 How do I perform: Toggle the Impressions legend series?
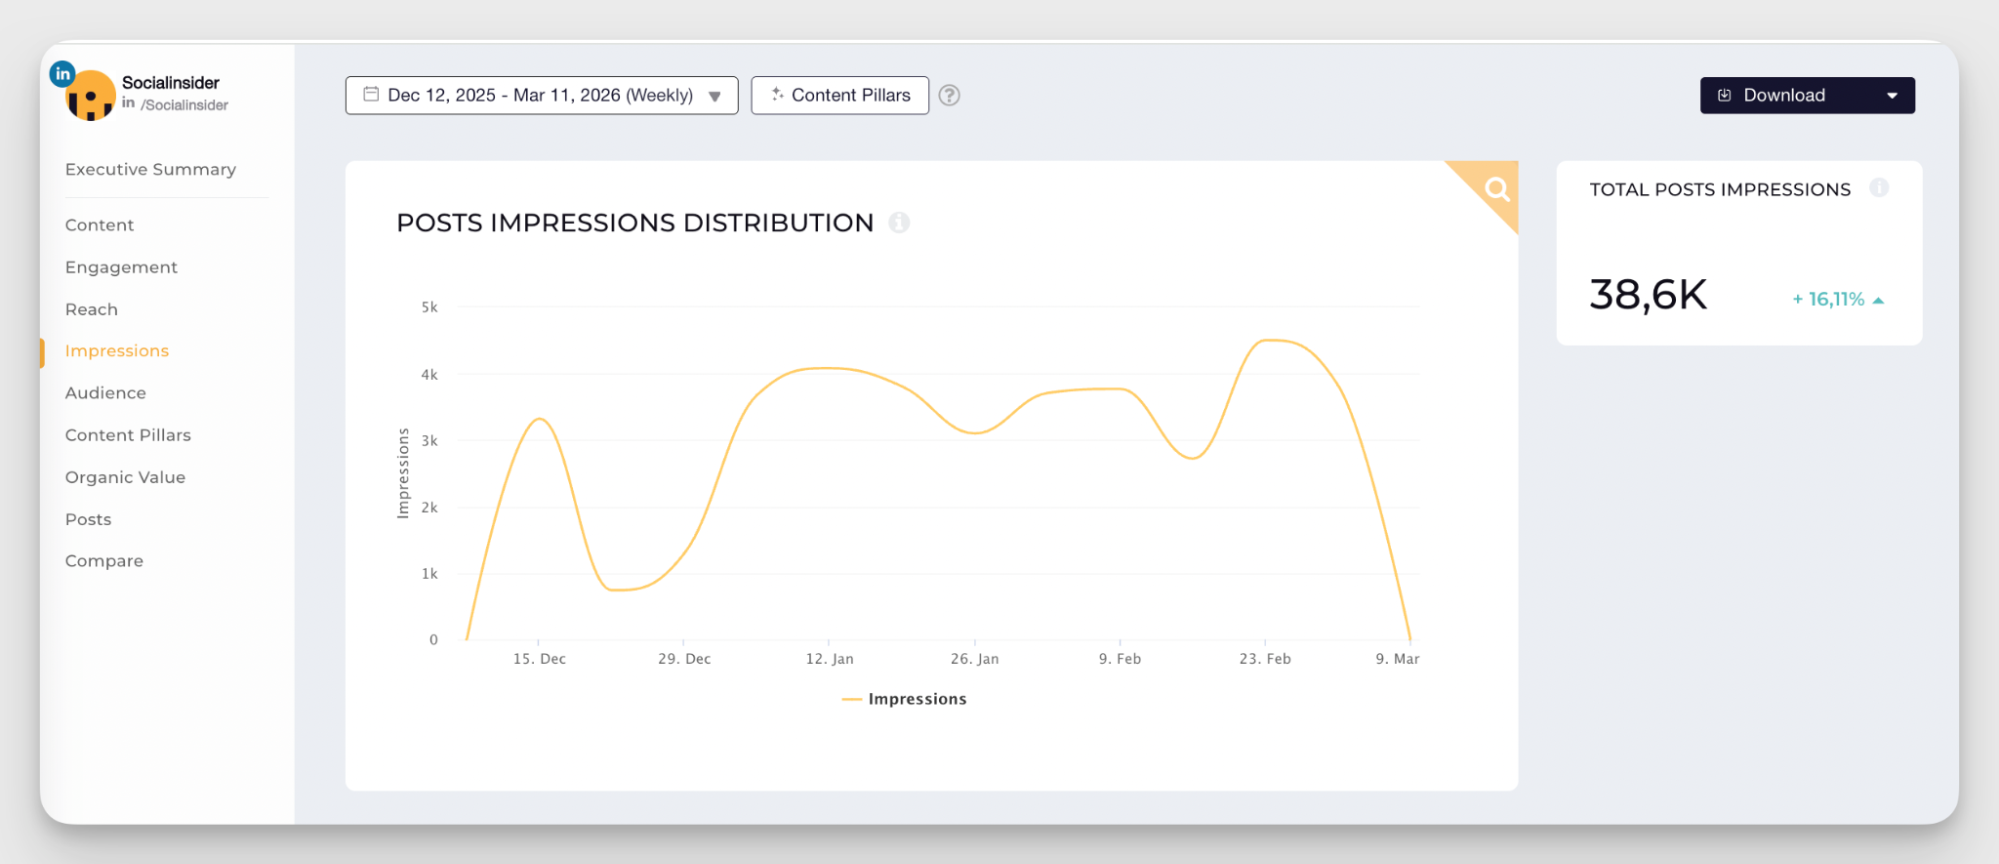point(905,699)
